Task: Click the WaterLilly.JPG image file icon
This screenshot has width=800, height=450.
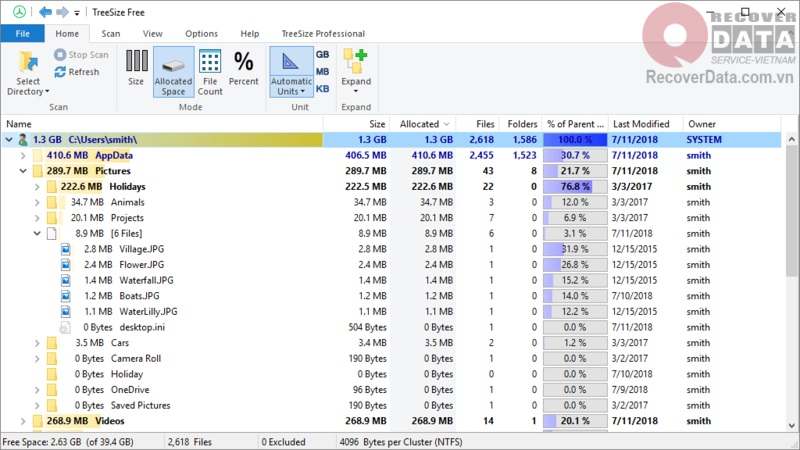Action: pos(65,312)
